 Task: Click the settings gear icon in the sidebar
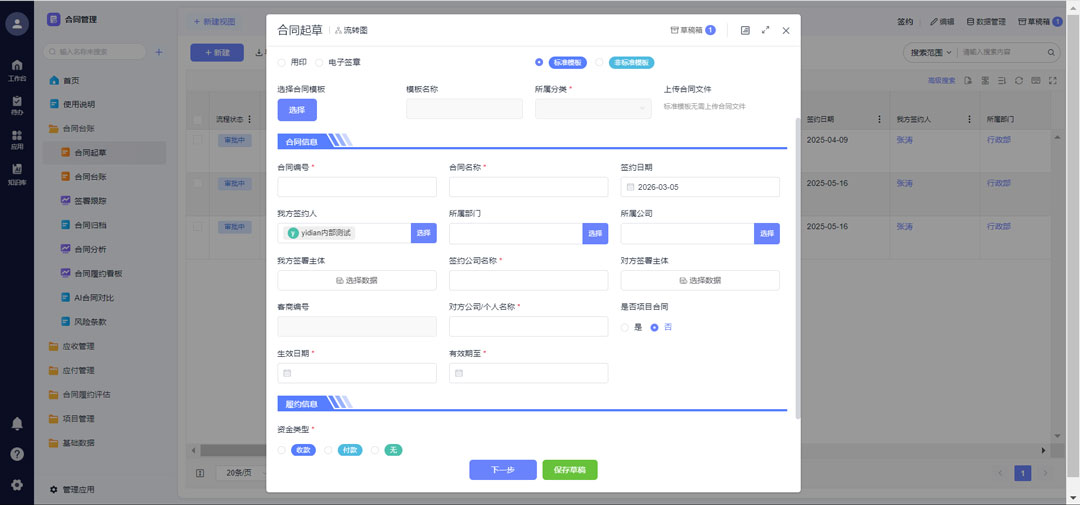(x=17, y=485)
